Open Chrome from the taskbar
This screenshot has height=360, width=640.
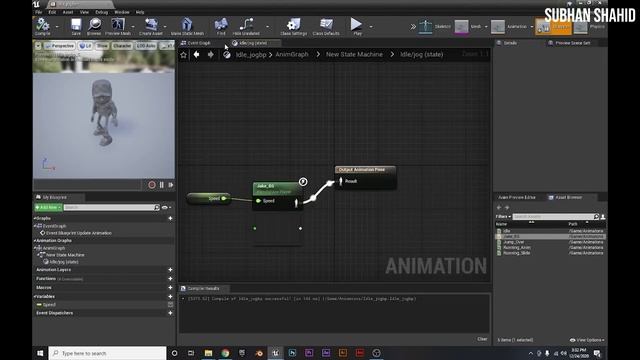coord(225,353)
